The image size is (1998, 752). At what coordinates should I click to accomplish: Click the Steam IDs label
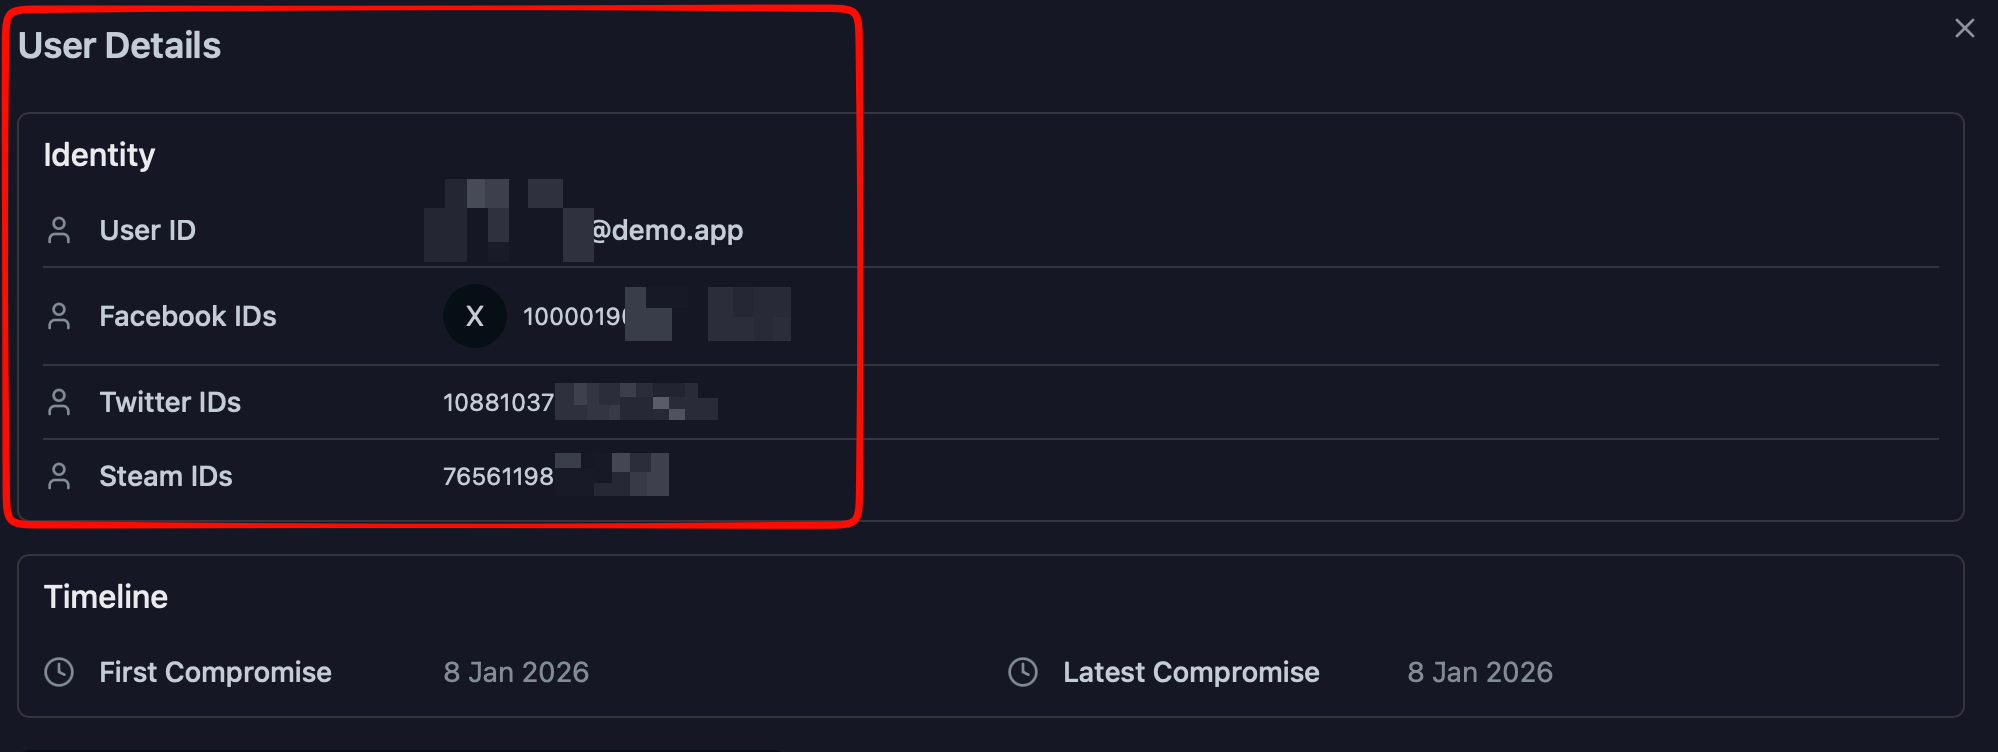pyautogui.click(x=165, y=477)
